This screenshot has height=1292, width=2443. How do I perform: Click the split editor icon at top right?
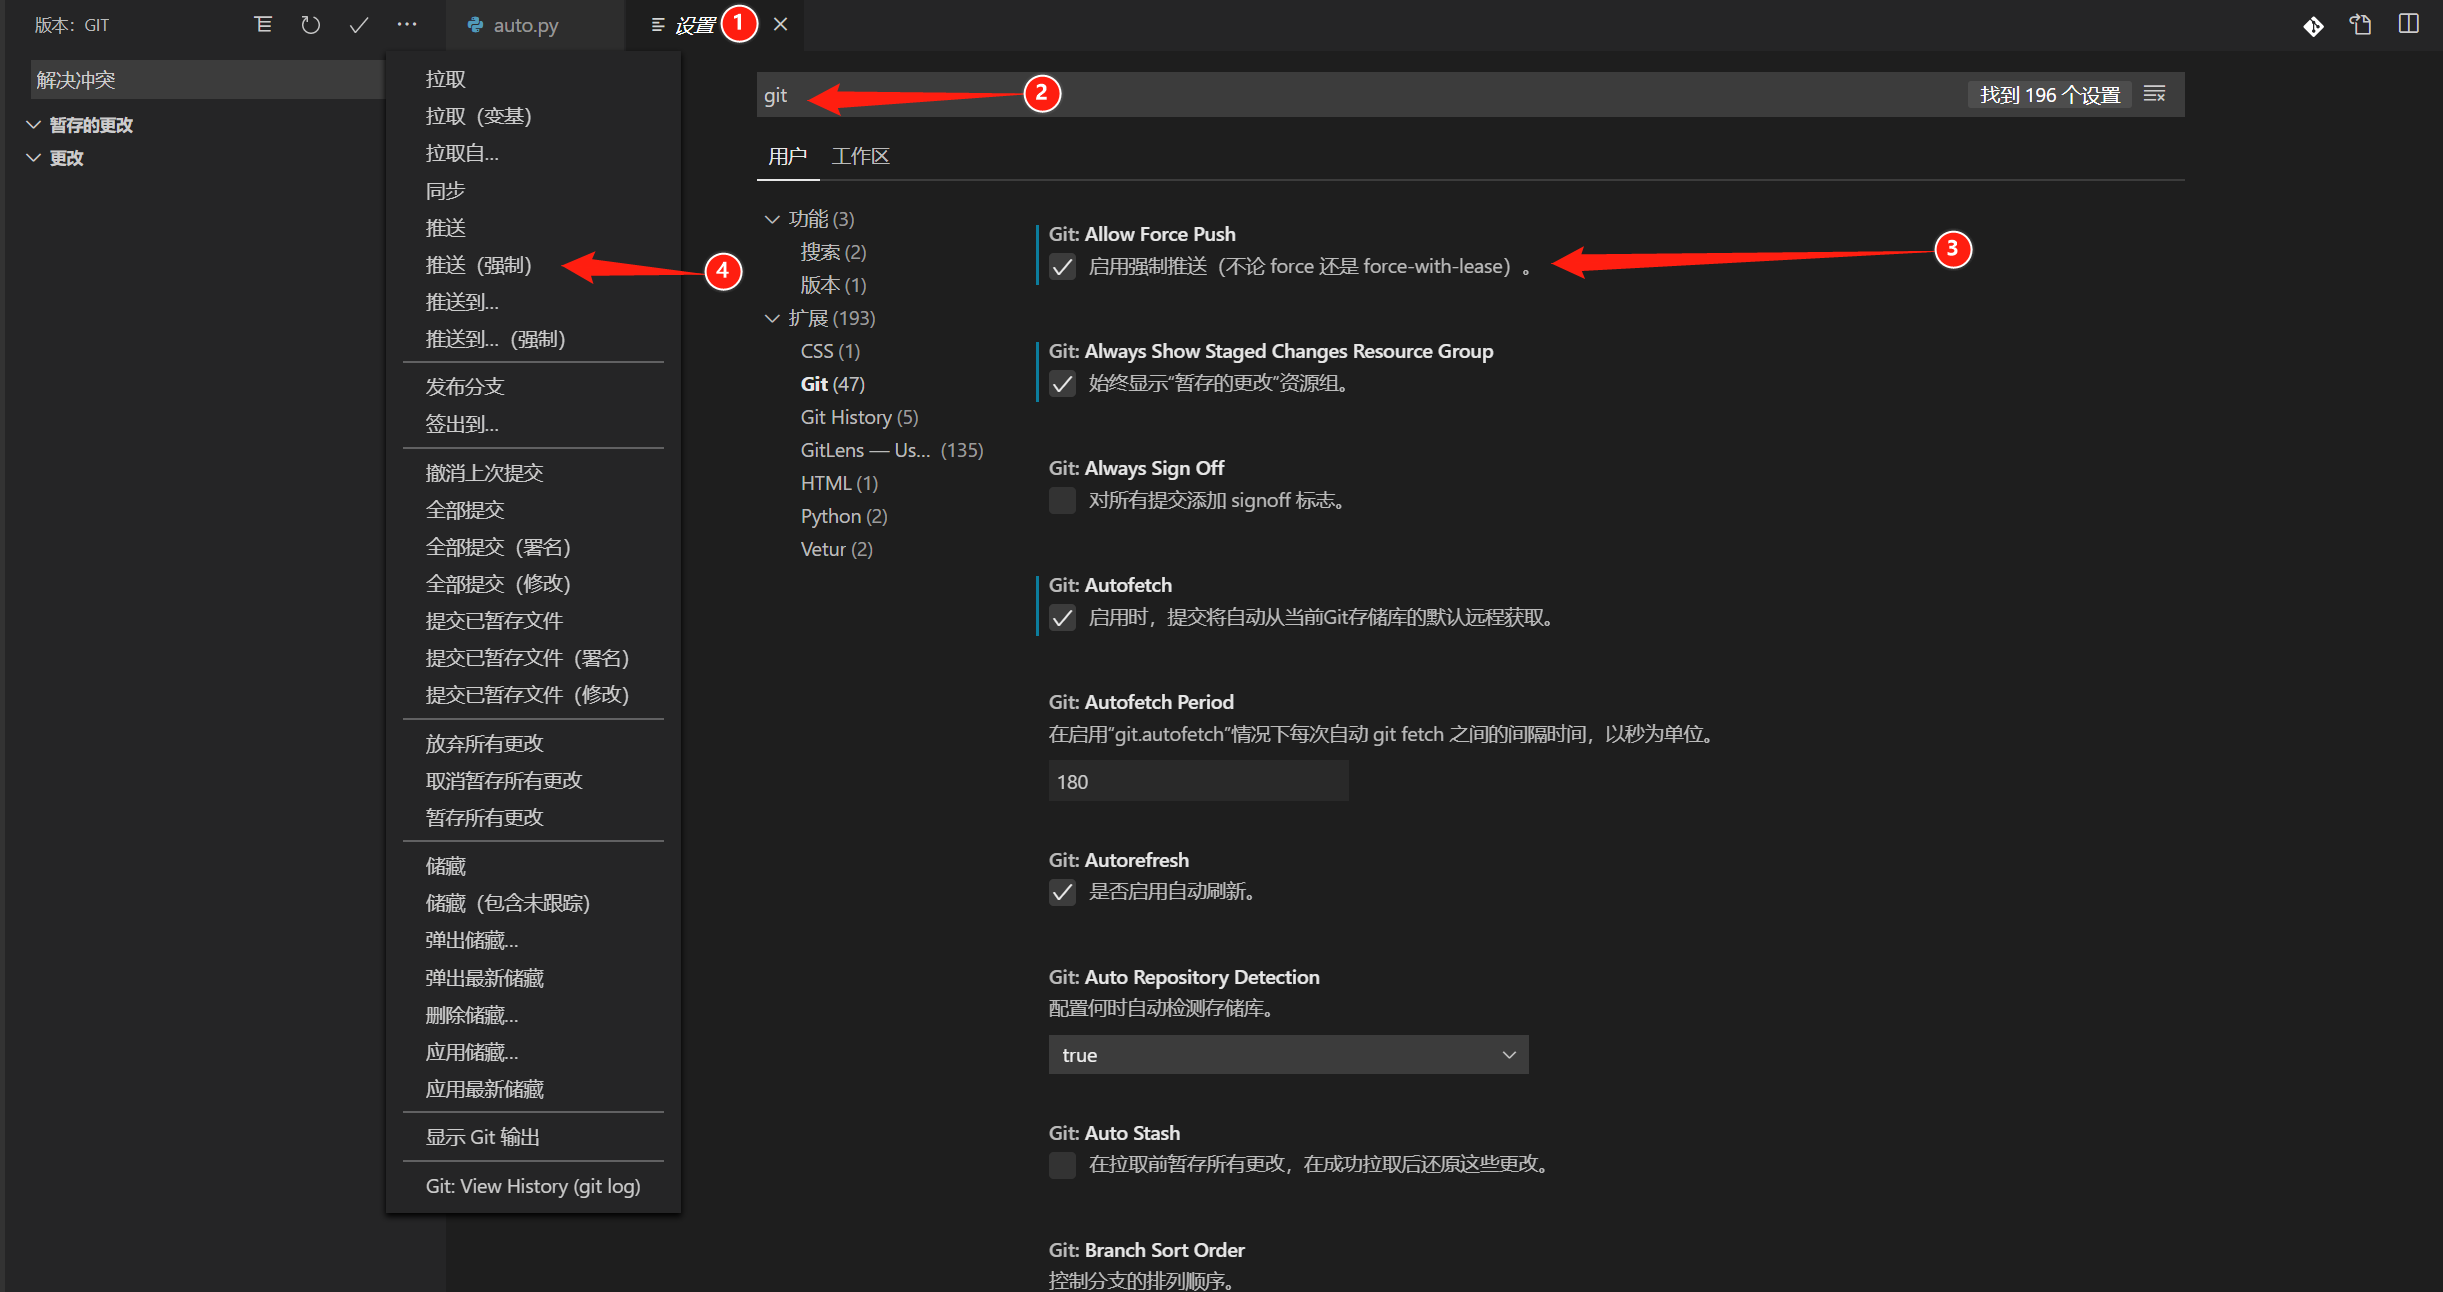coord(2408,25)
